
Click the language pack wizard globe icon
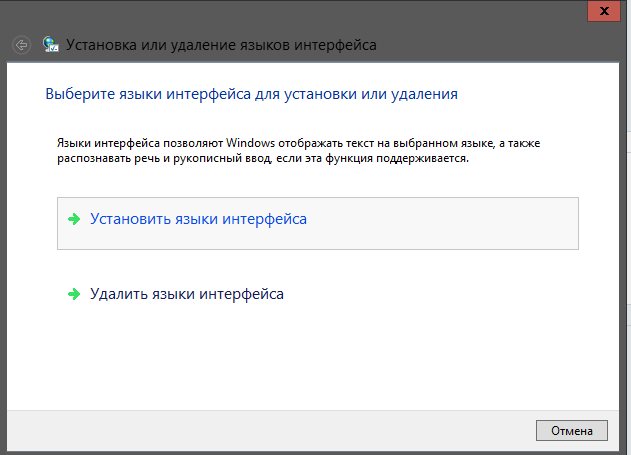pyautogui.click(x=50, y=45)
